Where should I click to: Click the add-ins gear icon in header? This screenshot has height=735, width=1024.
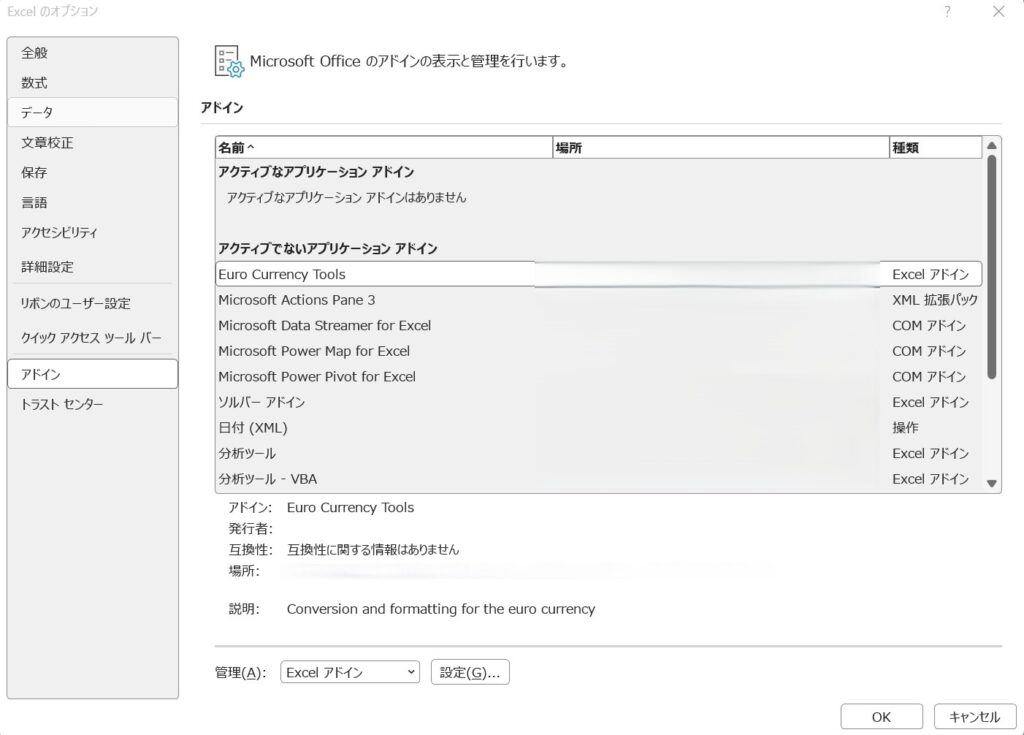tap(229, 61)
